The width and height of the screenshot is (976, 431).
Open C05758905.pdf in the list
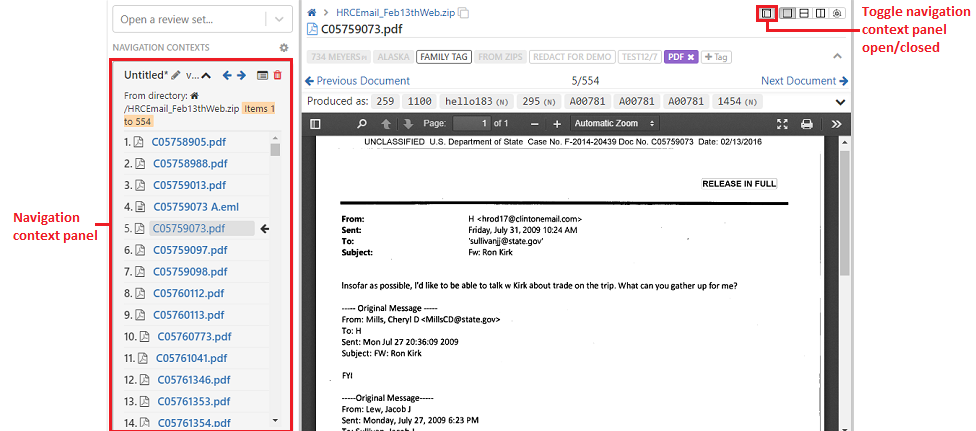189,142
